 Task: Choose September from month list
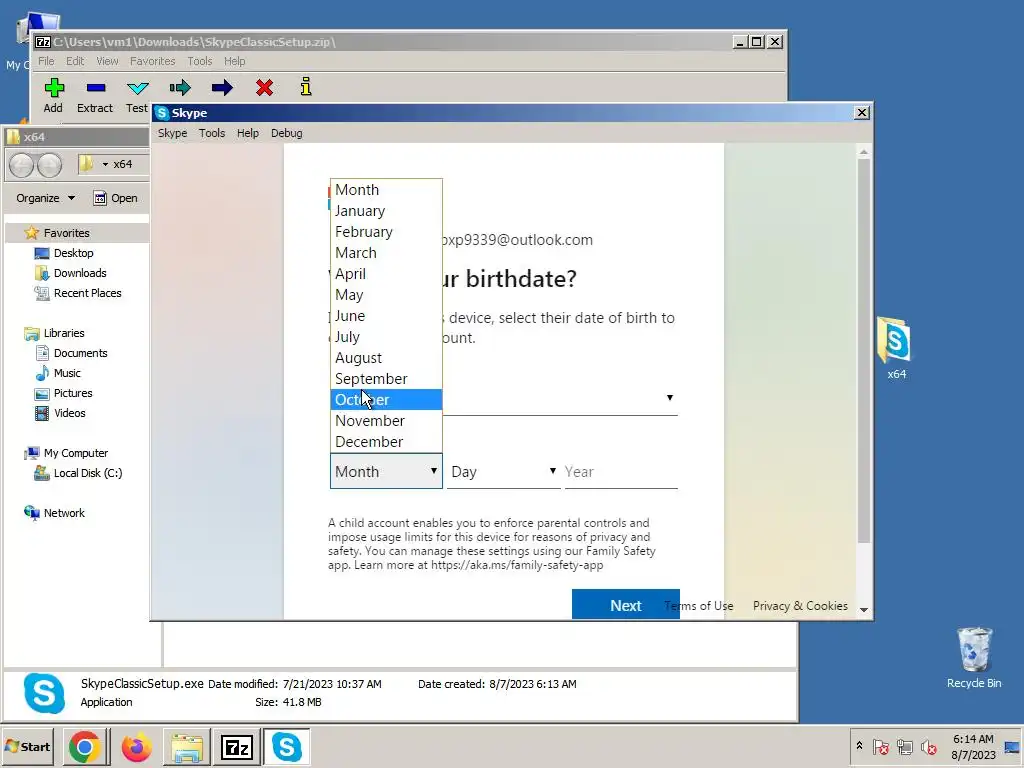coord(386,379)
